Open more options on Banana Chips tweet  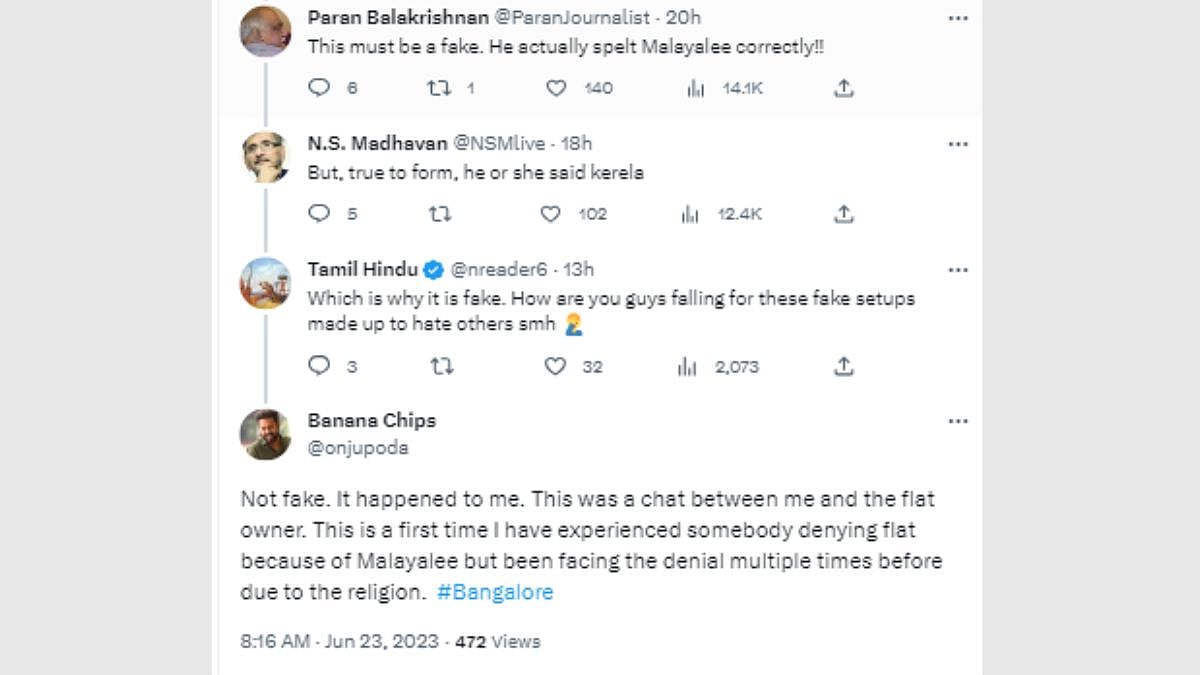(x=958, y=421)
